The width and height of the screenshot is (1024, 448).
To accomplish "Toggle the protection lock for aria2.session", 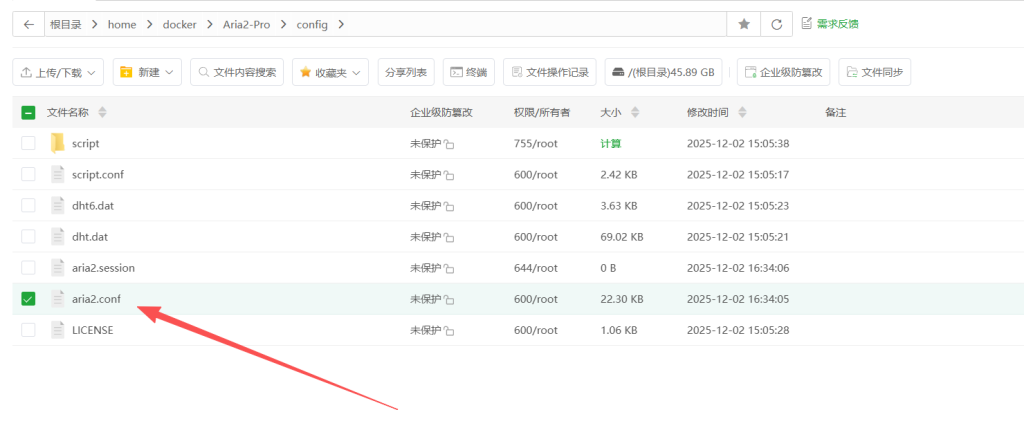I will coord(449,268).
